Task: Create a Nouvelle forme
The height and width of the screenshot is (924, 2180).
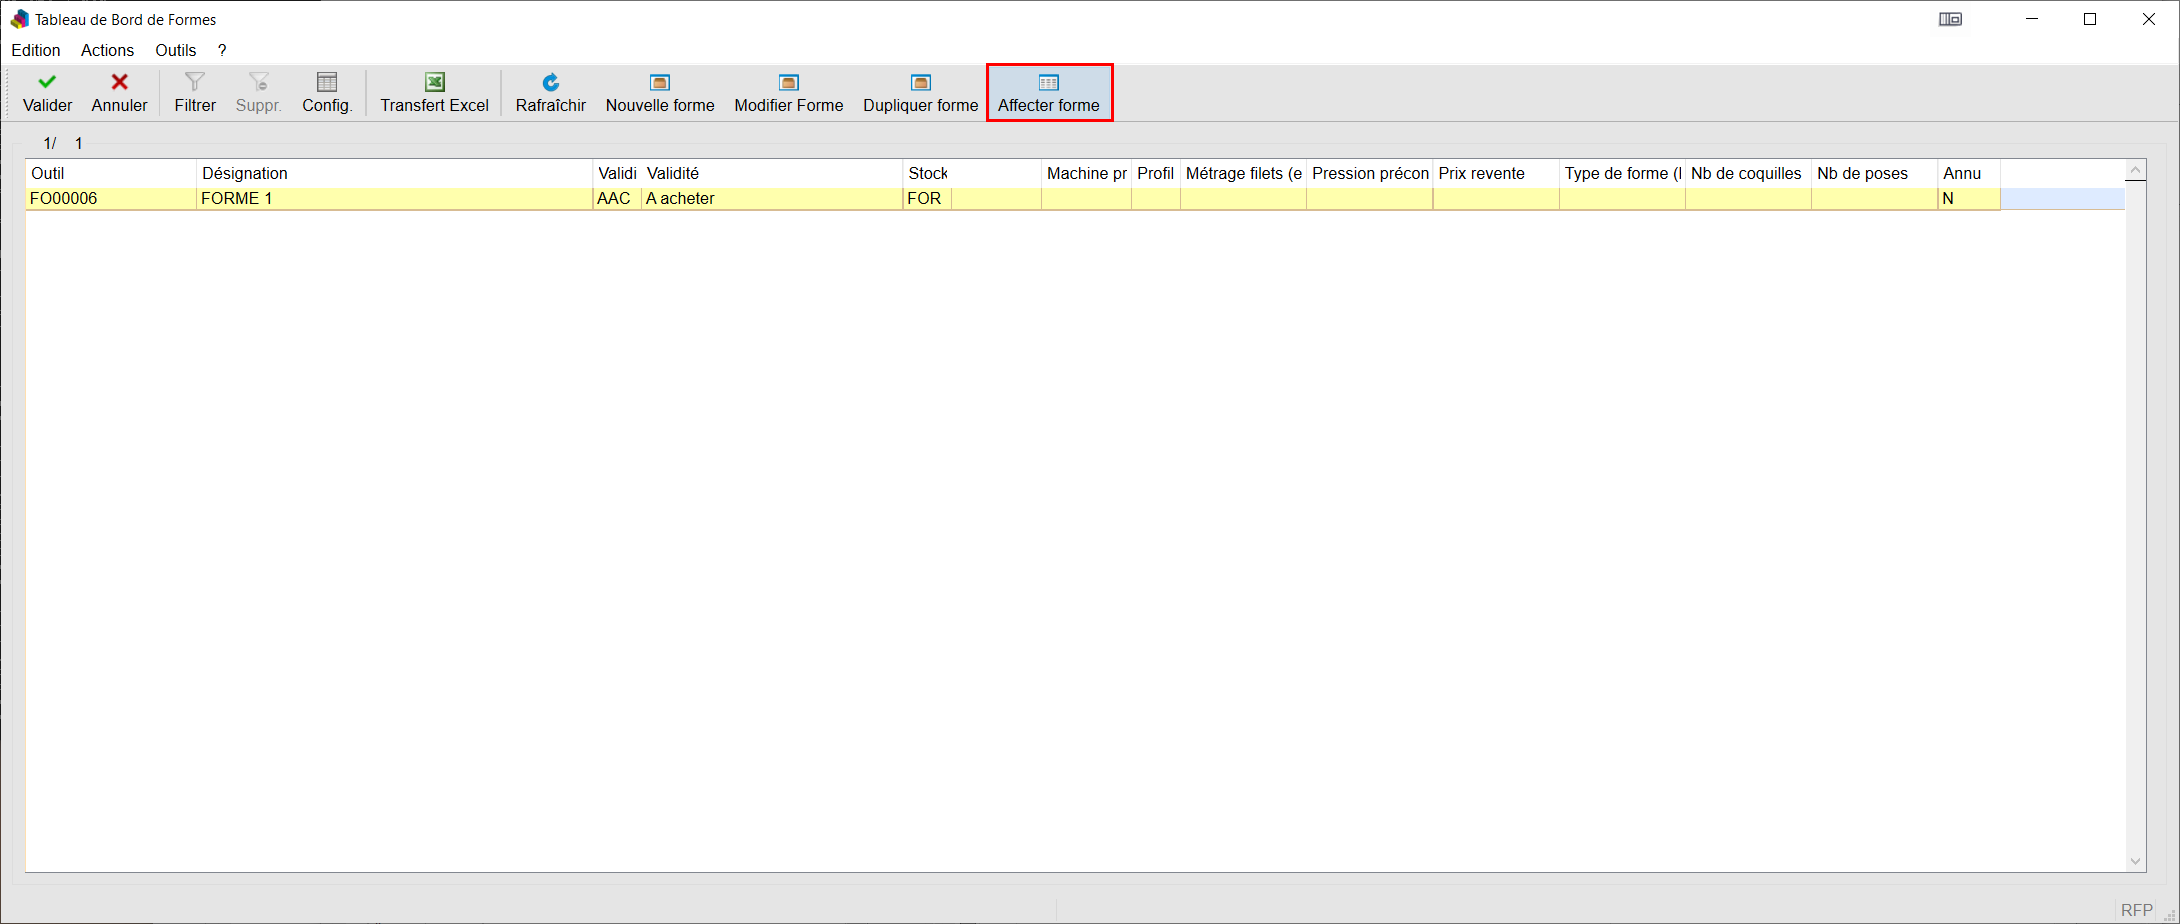Action: point(660,93)
